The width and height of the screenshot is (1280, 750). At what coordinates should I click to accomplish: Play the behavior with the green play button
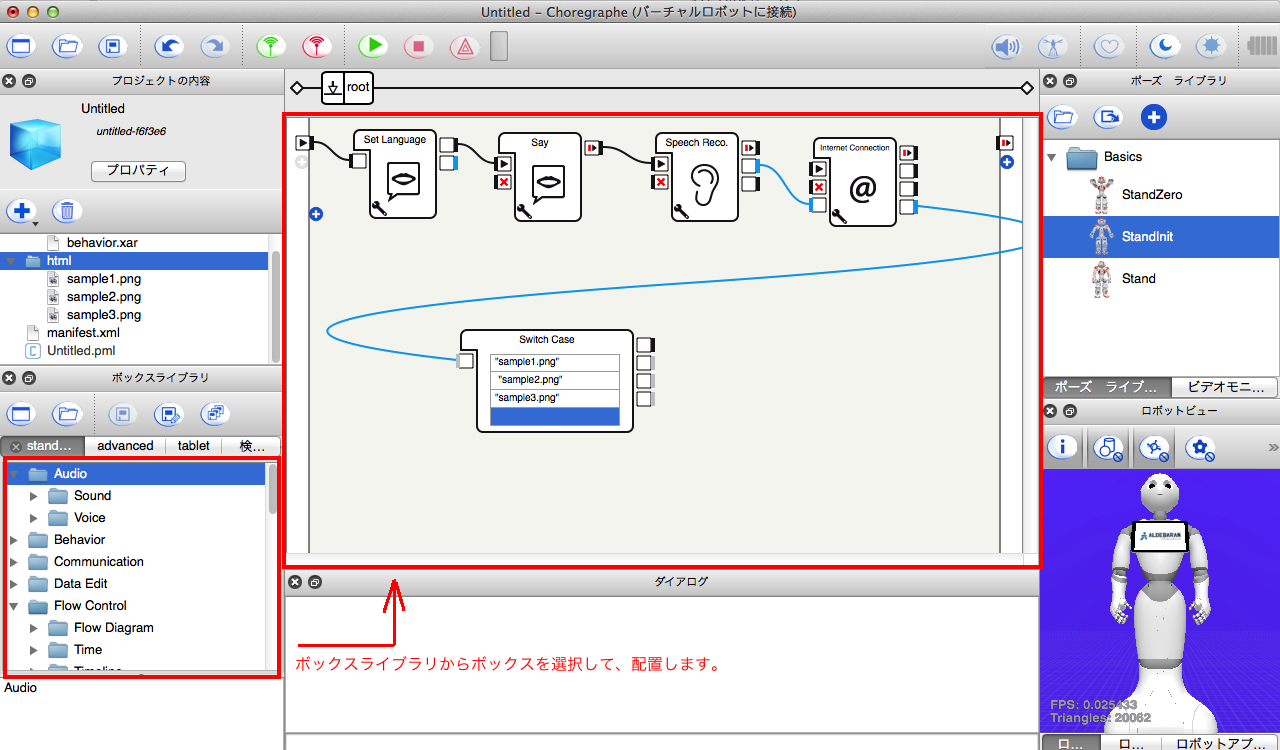[373, 46]
